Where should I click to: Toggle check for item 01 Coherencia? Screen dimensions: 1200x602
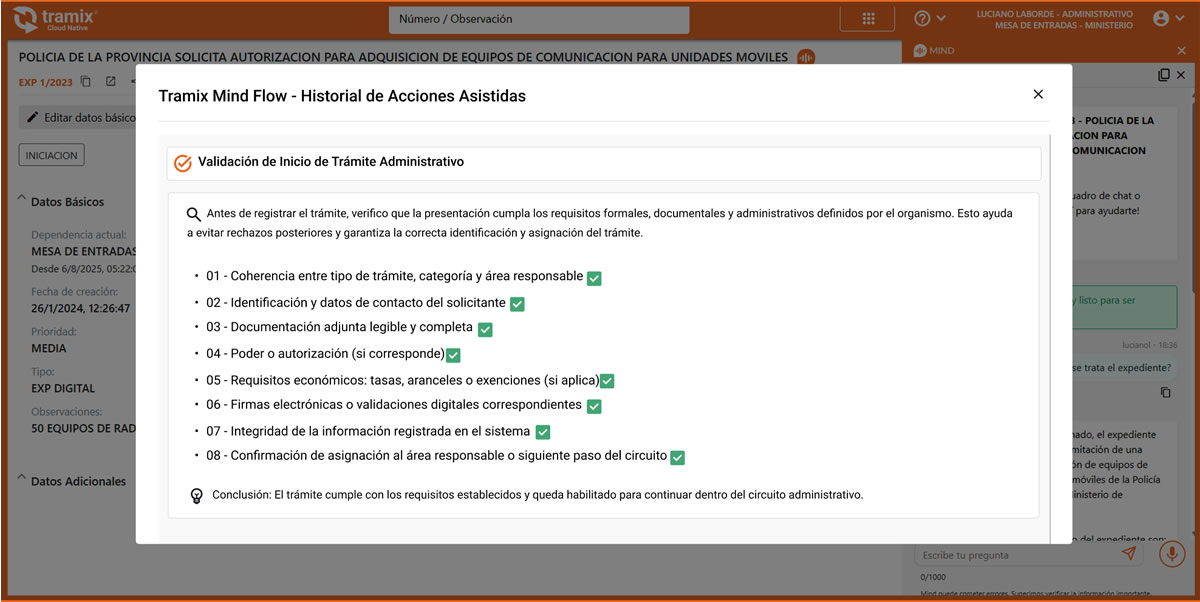(x=594, y=278)
